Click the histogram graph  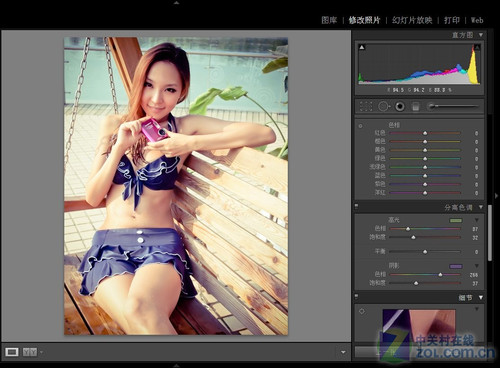click(x=419, y=63)
